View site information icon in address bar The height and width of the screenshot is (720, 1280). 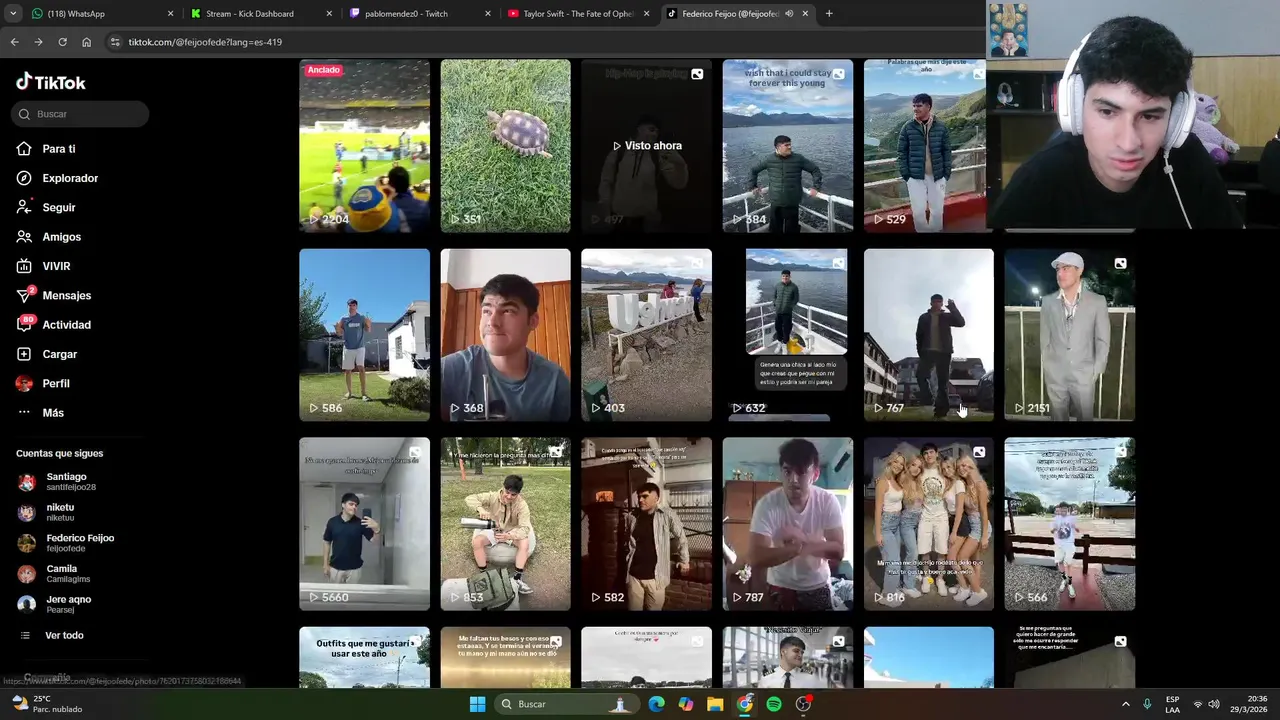click(x=115, y=42)
